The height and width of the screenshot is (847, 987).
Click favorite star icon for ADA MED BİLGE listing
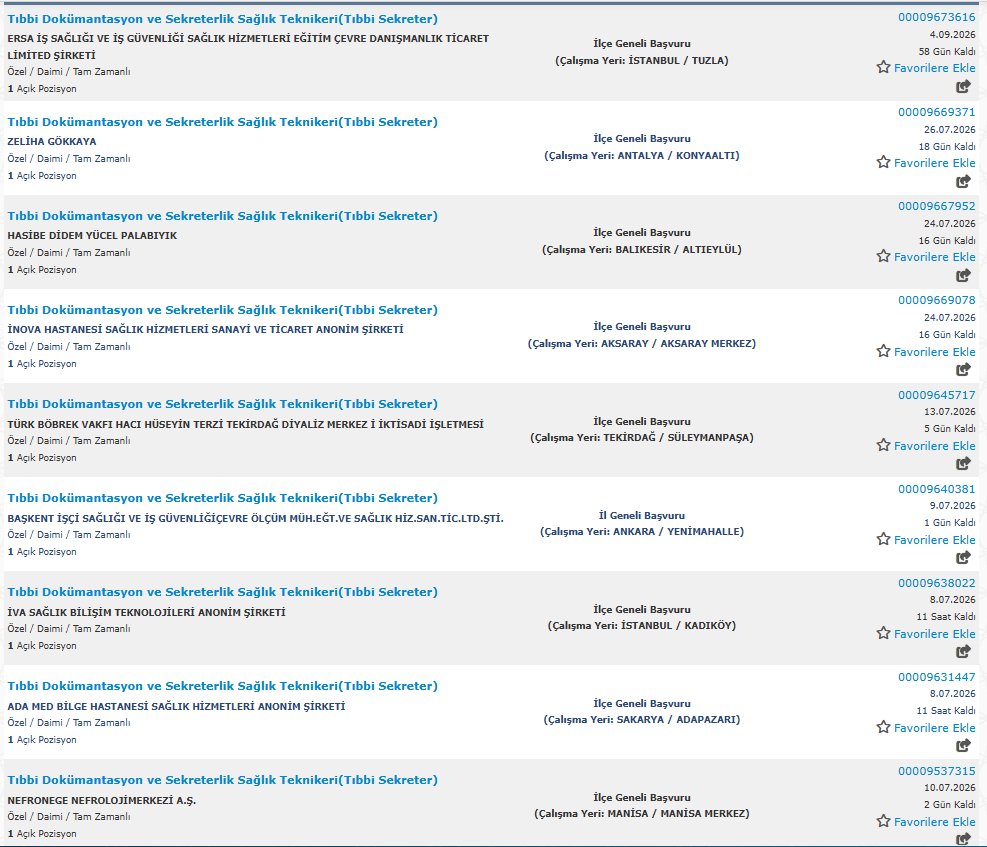pos(884,727)
